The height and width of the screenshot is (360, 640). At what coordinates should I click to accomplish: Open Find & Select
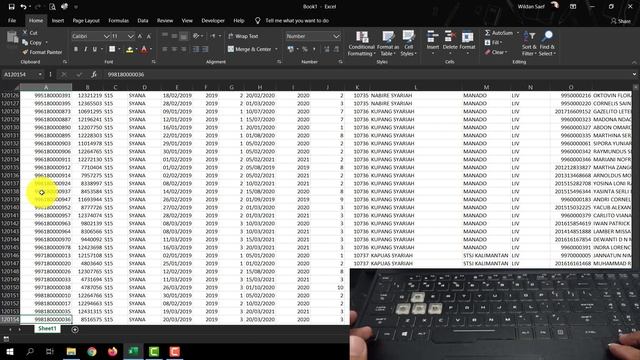pyautogui.click(x=547, y=43)
